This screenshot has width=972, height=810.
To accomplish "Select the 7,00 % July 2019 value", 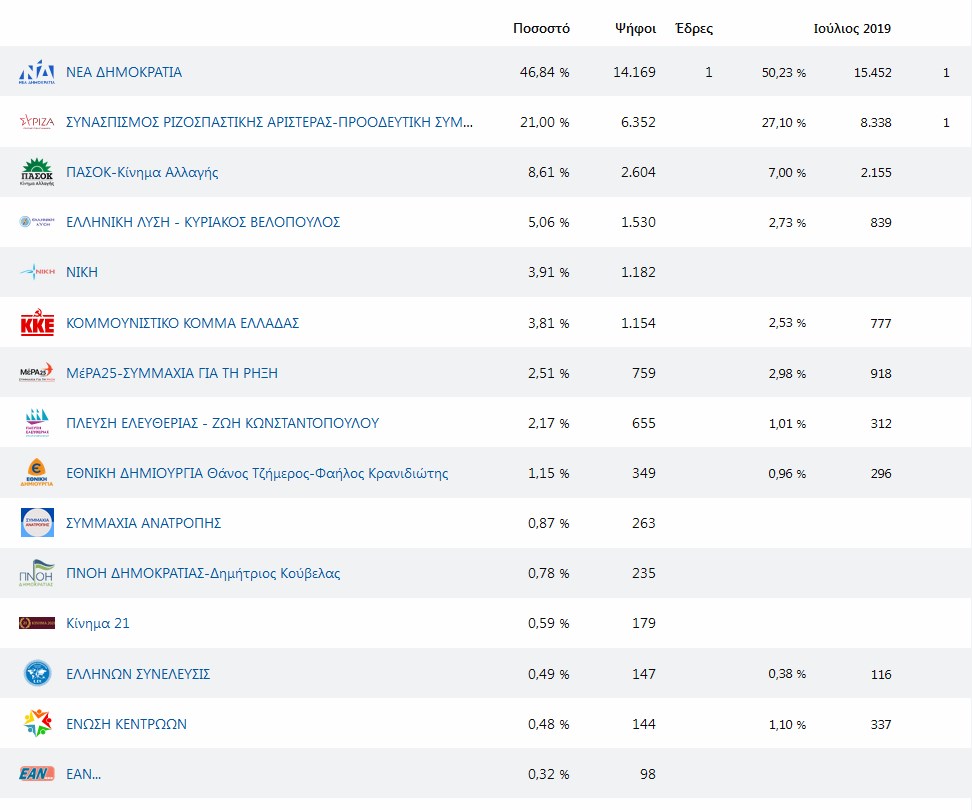I will coord(787,173).
